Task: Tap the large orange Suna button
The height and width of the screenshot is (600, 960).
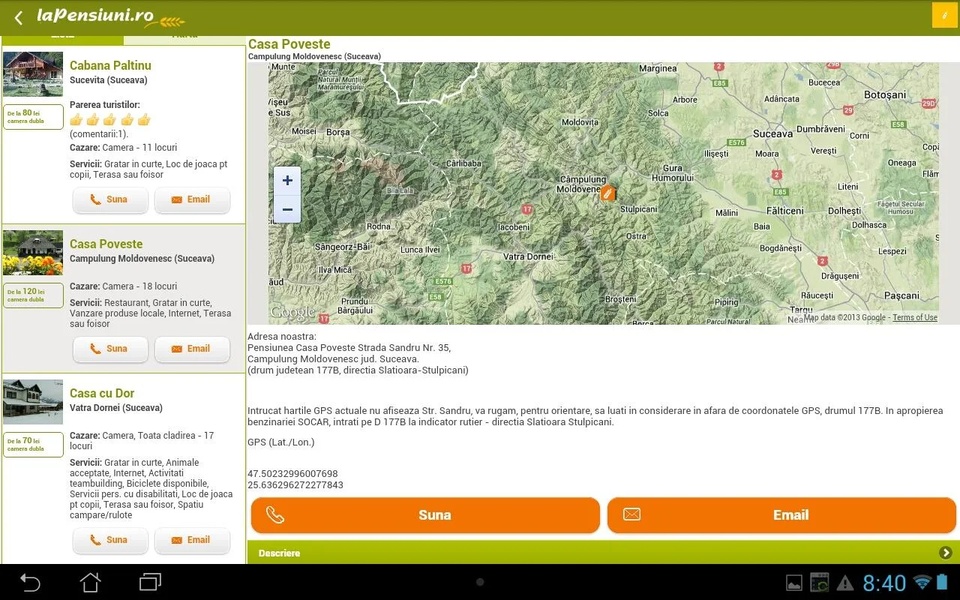Action: pyautogui.click(x=425, y=515)
